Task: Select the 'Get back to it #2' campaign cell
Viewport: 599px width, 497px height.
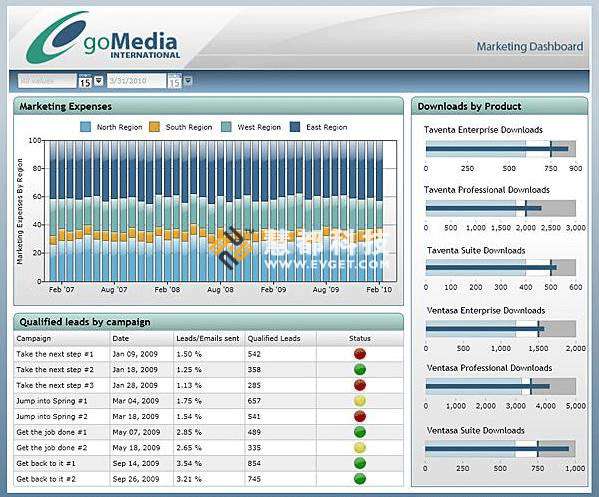Action: (x=62, y=479)
